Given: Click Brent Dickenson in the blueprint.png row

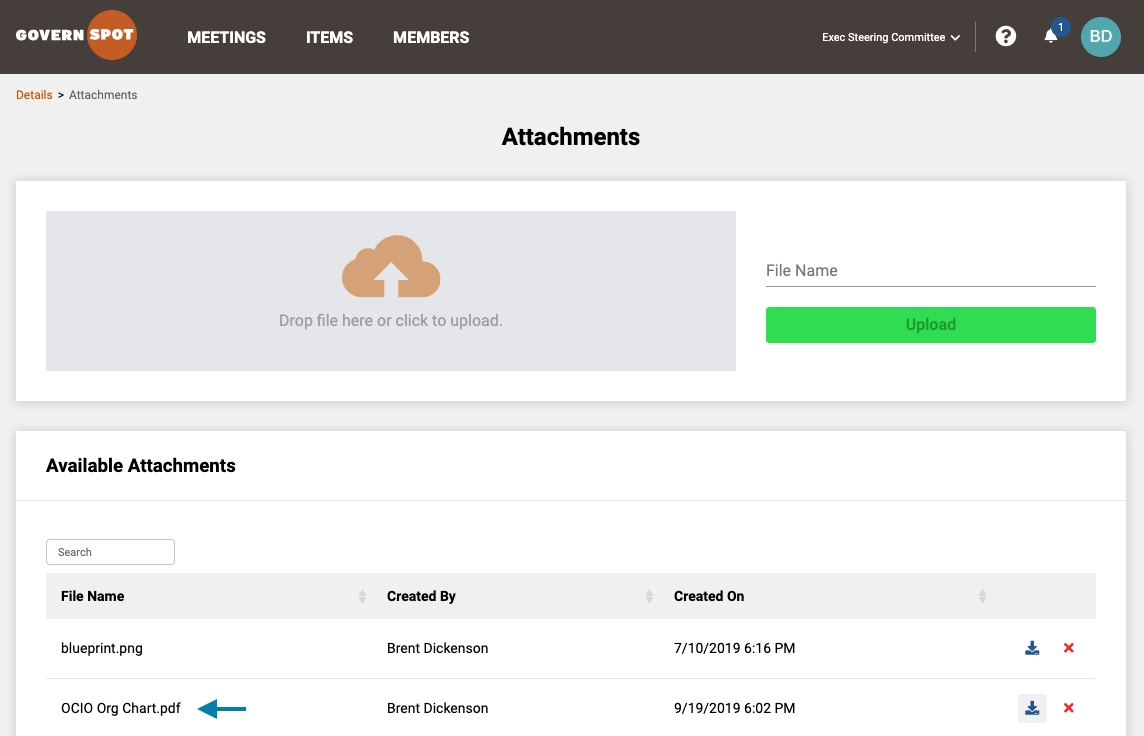Looking at the screenshot, I should pos(437,648).
